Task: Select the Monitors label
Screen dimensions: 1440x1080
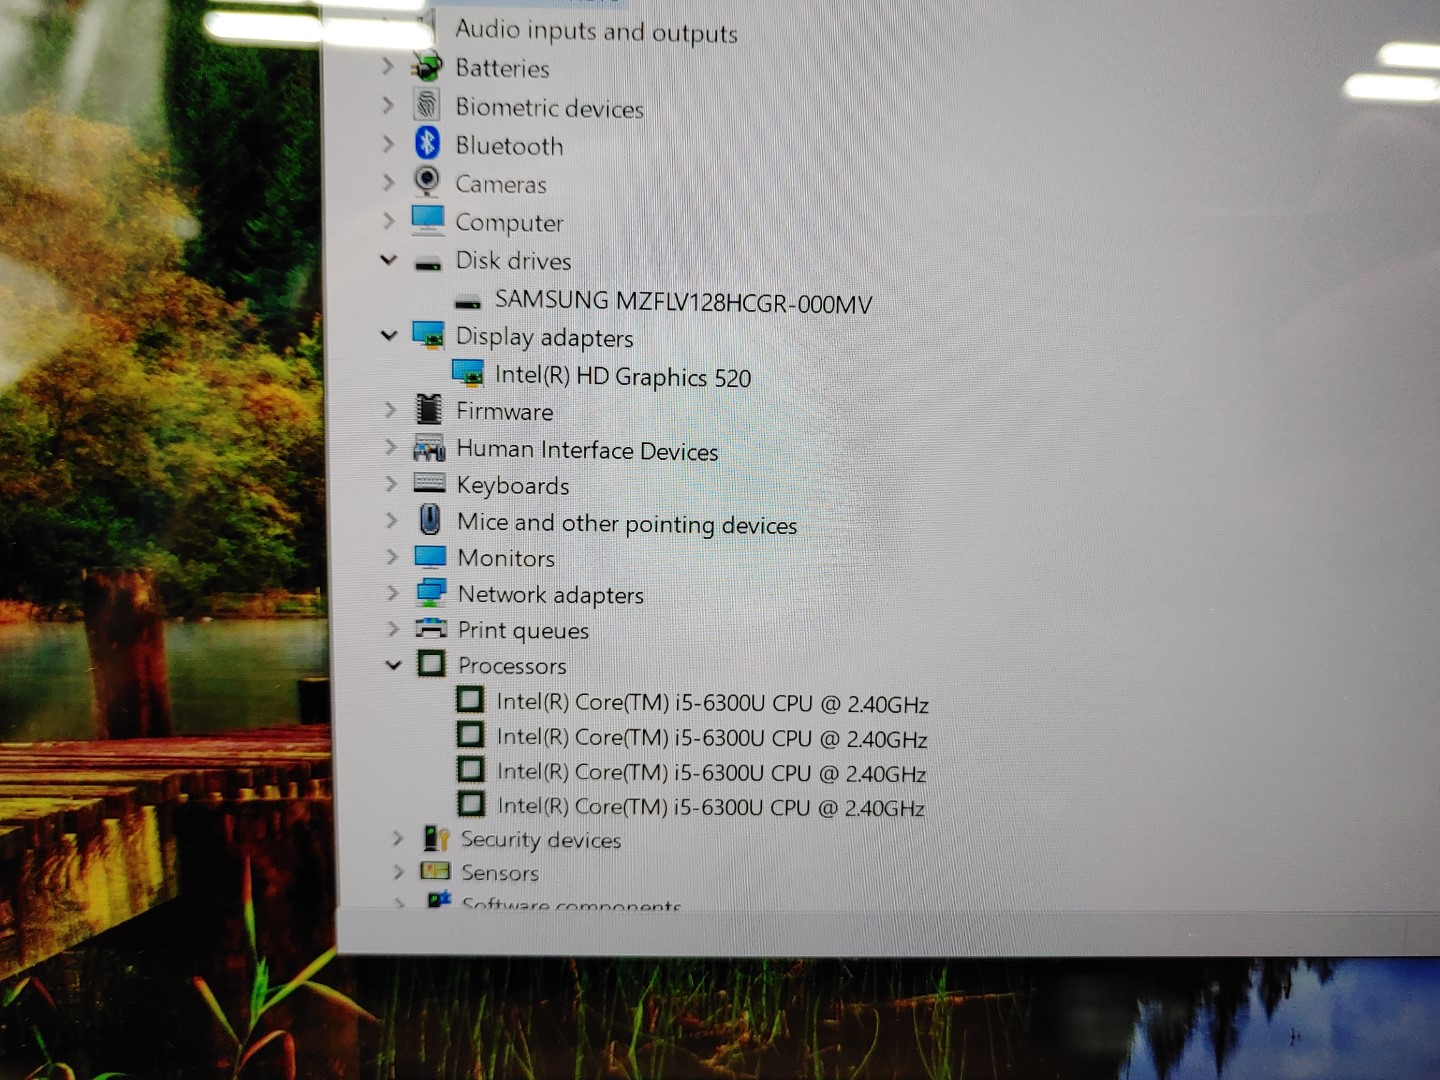Action: [506, 558]
